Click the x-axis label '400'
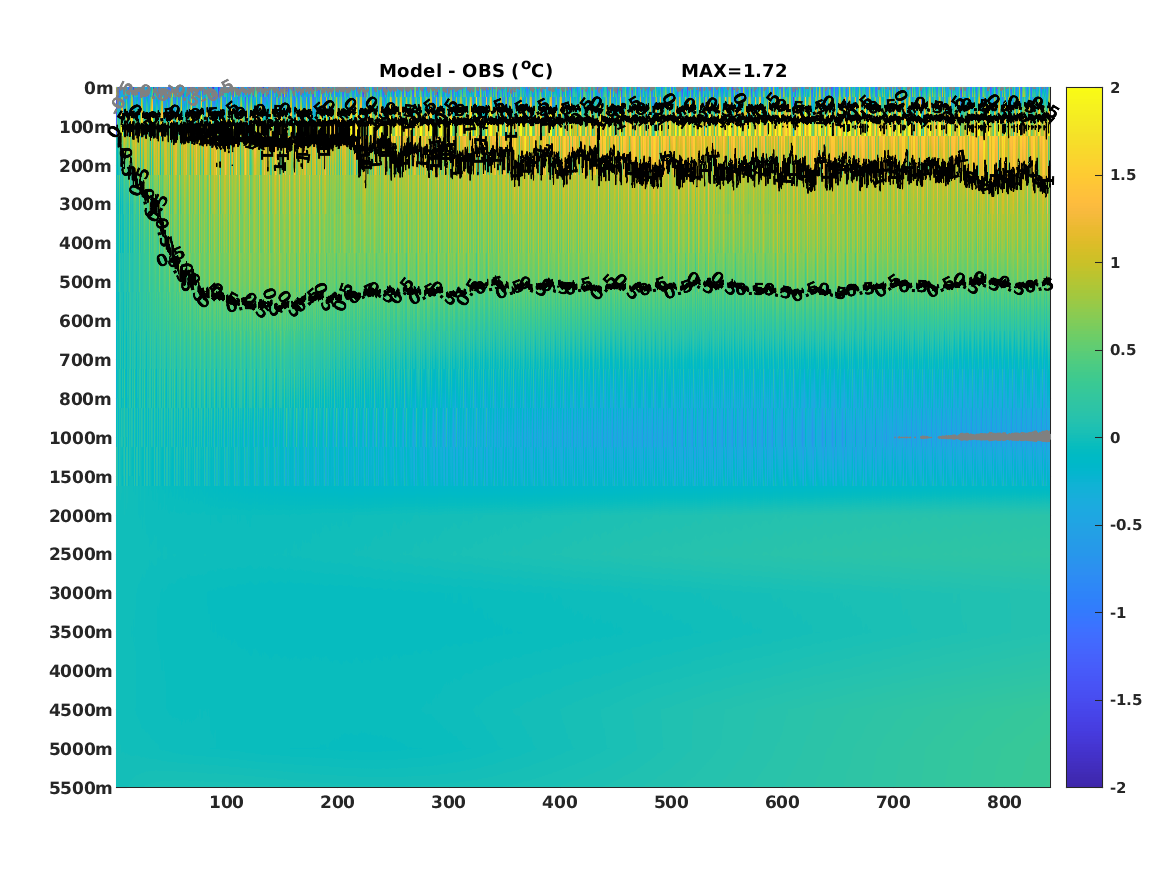 [560, 802]
